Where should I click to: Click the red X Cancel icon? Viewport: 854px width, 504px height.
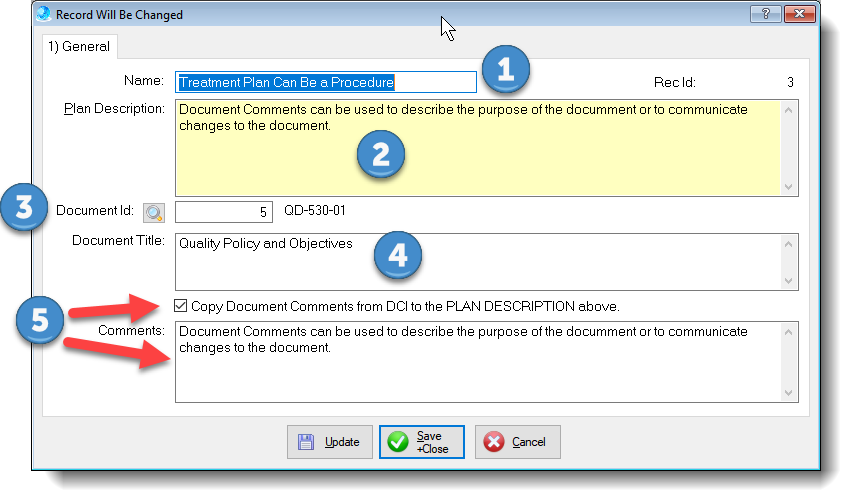point(493,442)
